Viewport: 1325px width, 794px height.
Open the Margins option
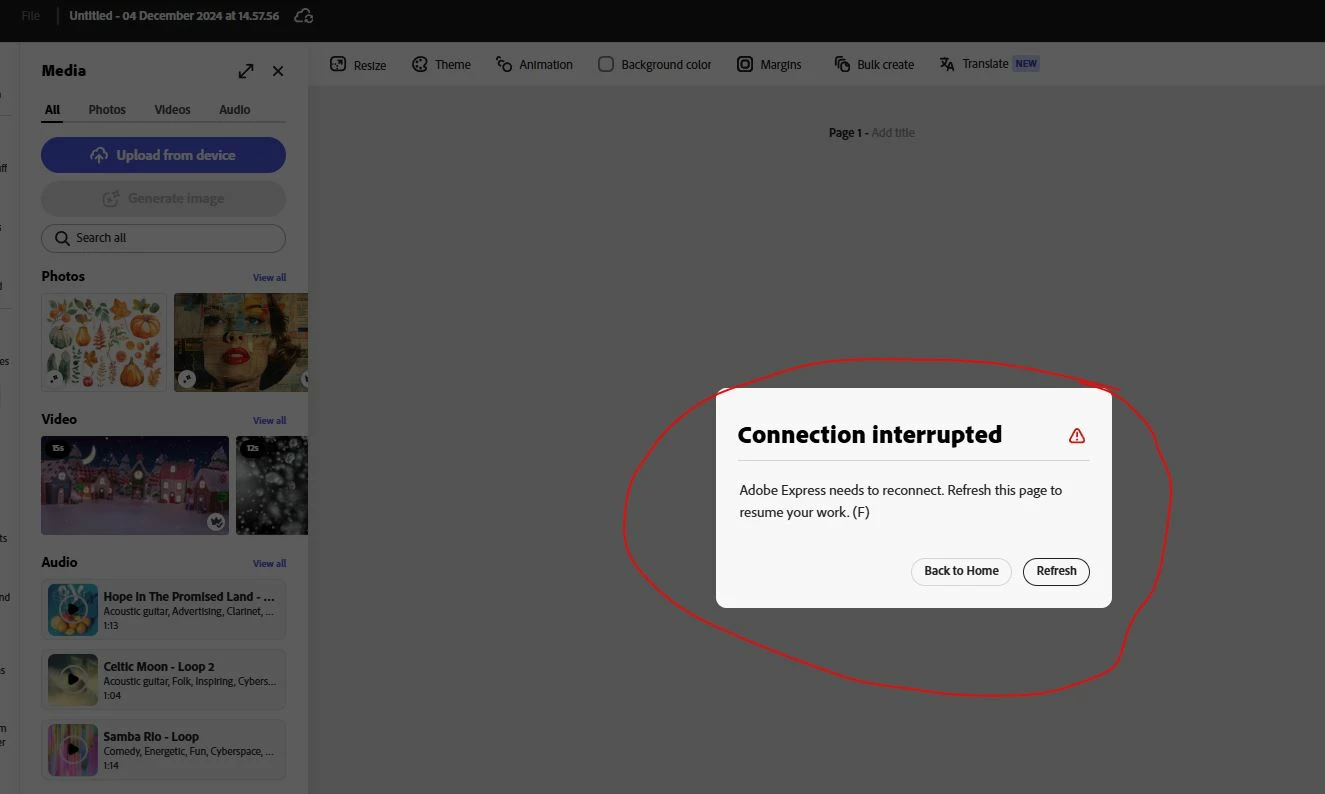pos(769,64)
